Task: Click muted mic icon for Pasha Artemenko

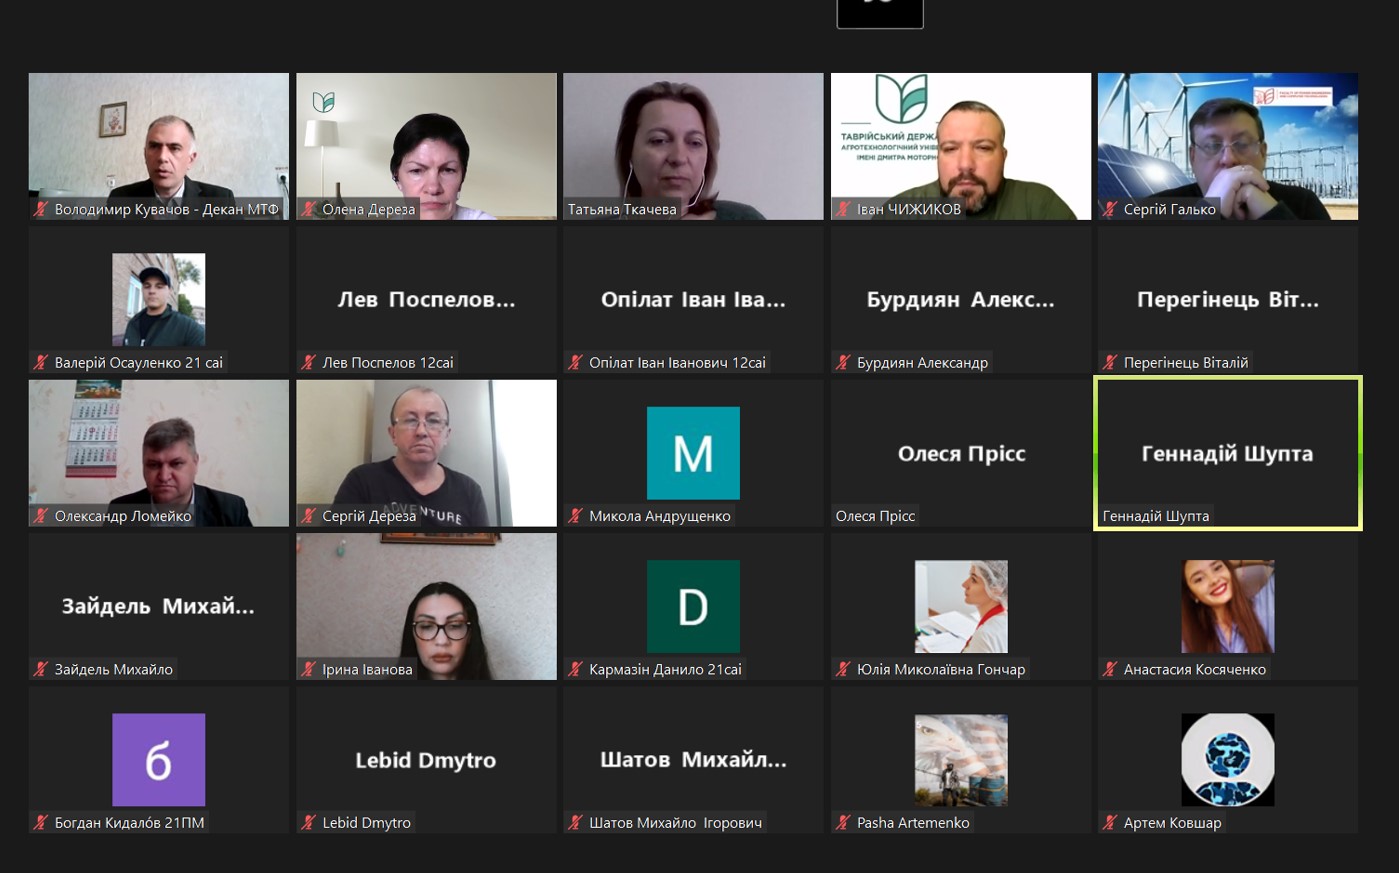Action: (x=843, y=822)
